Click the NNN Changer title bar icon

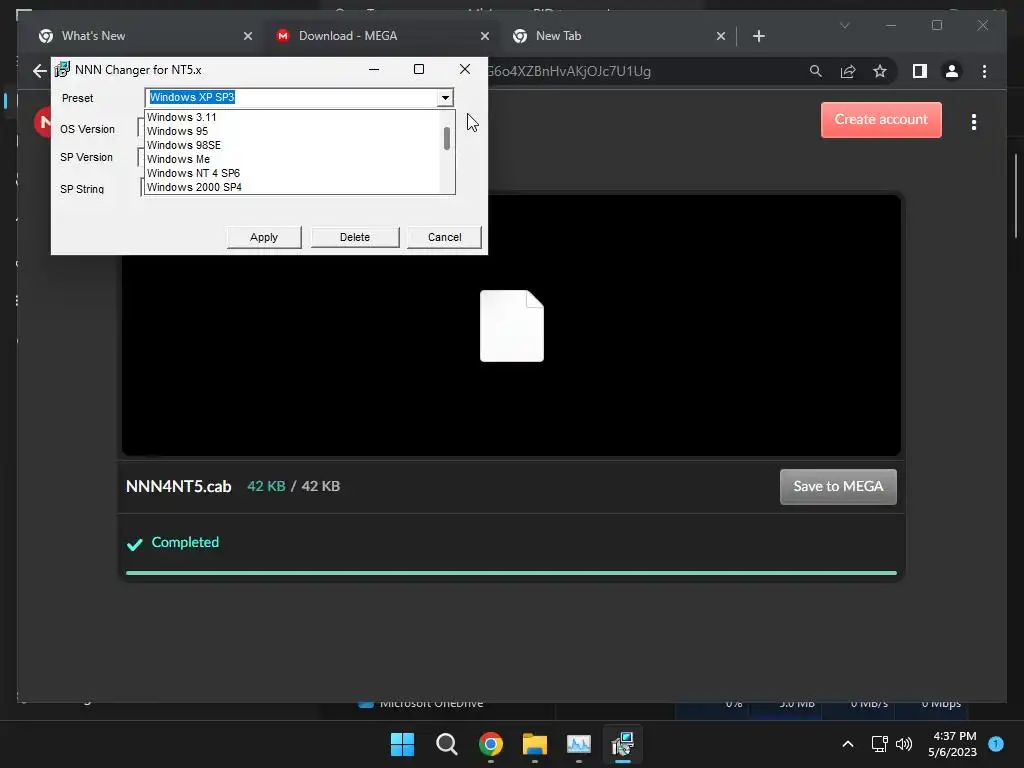point(62,69)
